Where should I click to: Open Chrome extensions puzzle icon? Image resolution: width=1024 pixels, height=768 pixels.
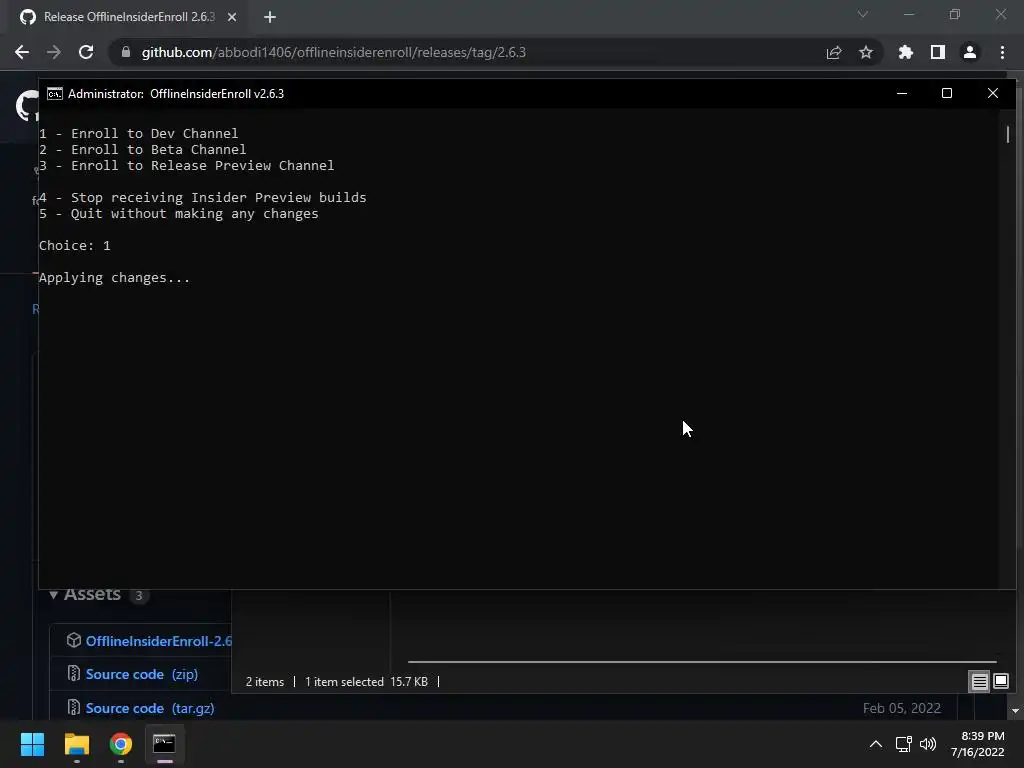click(905, 52)
